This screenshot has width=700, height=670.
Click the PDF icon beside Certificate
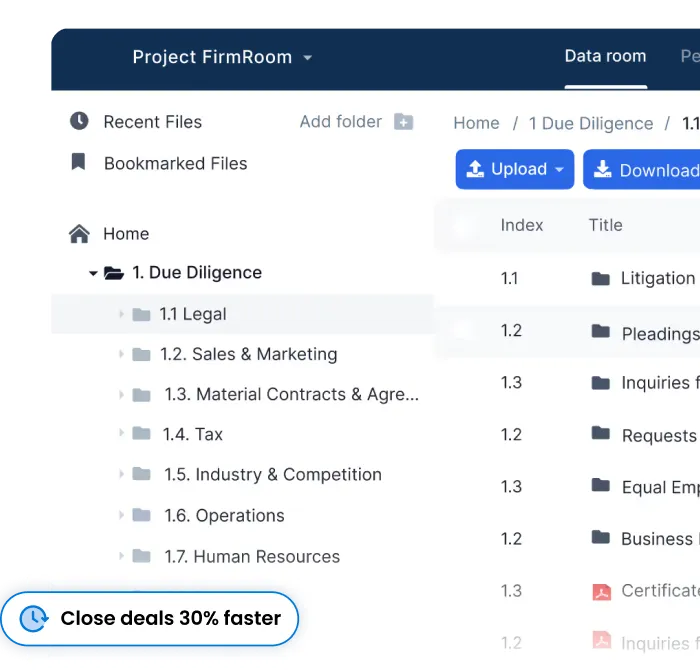coord(601,592)
